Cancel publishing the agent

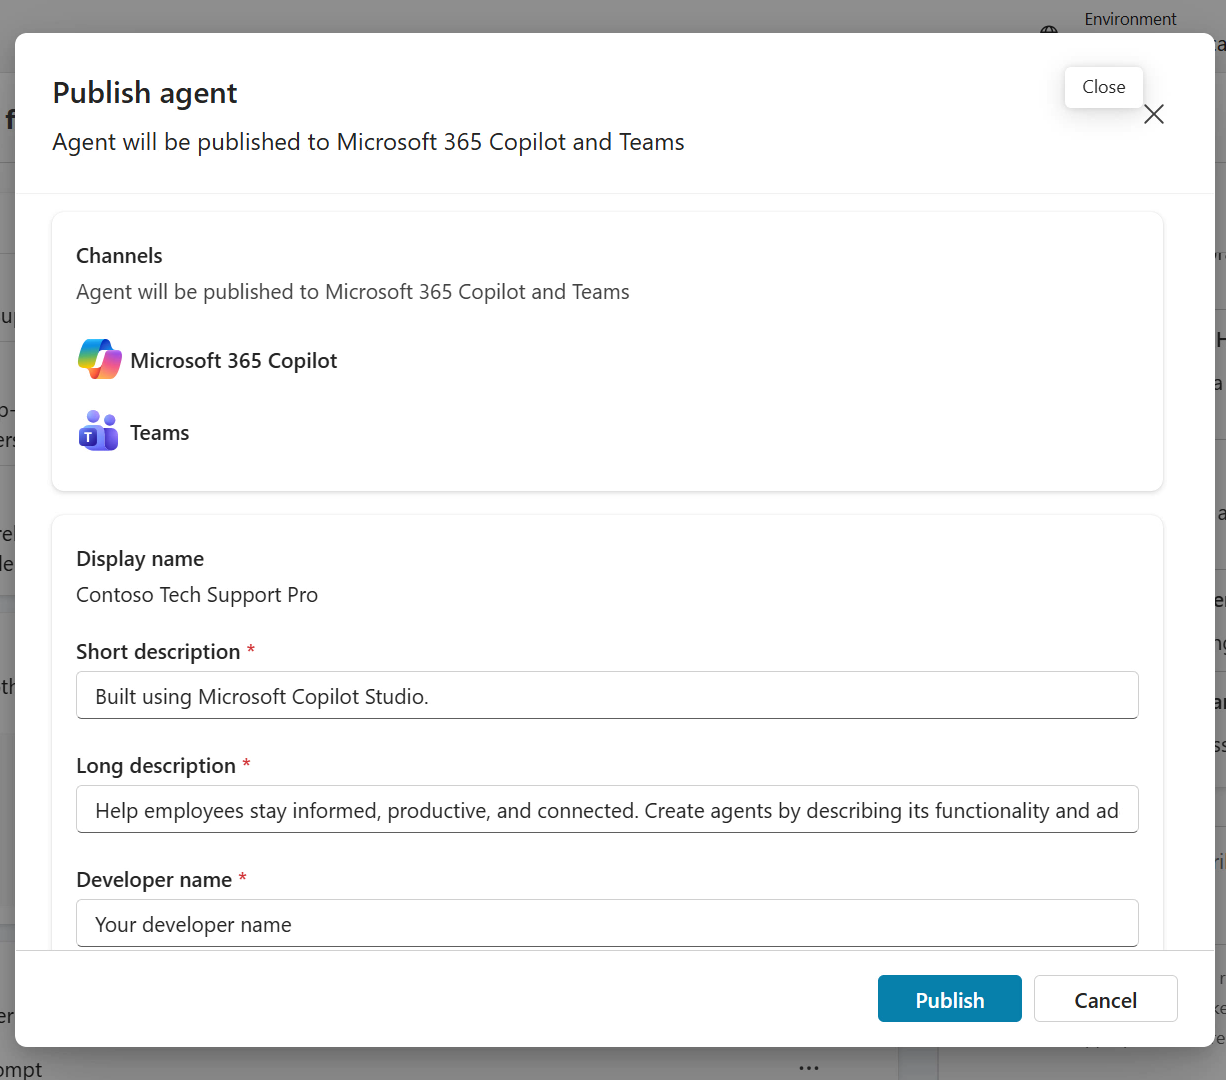[1105, 999]
